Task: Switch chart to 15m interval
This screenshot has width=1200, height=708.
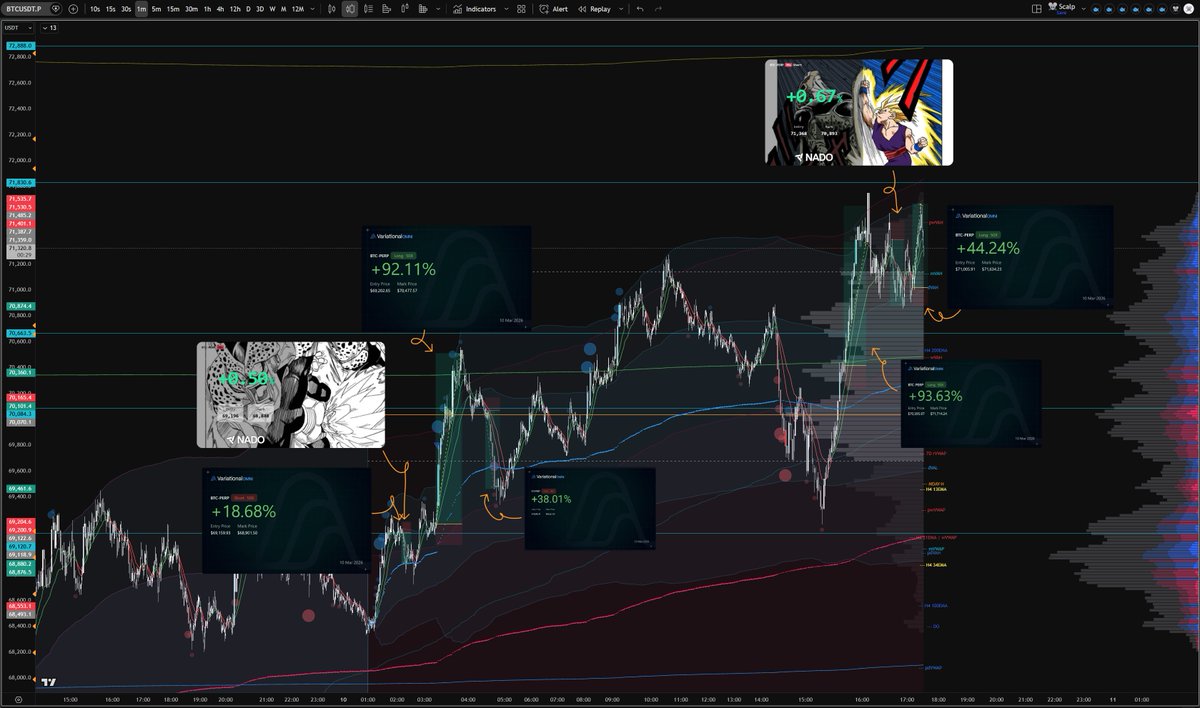Action: pos(173,9)
